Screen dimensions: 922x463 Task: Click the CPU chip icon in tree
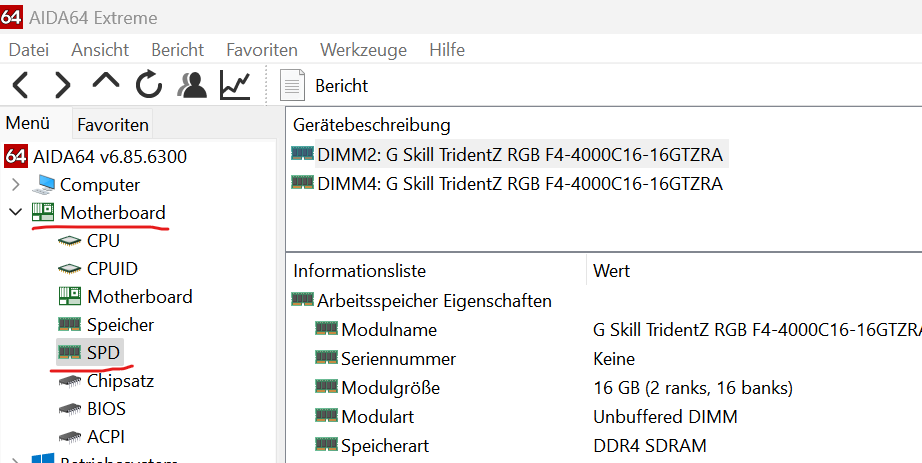69,241
